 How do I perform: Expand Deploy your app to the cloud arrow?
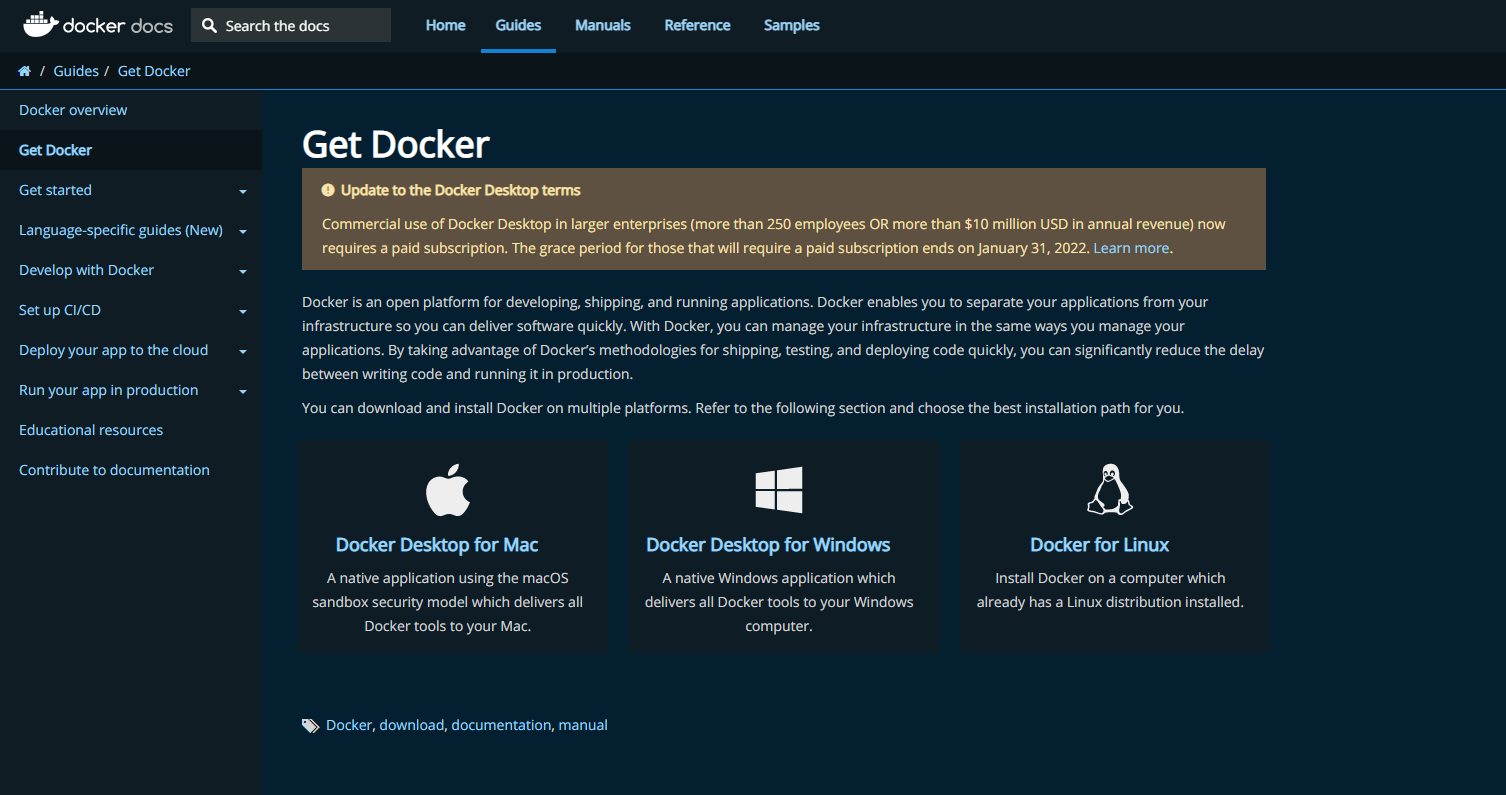pyautogui.click(x=243, y=351)
